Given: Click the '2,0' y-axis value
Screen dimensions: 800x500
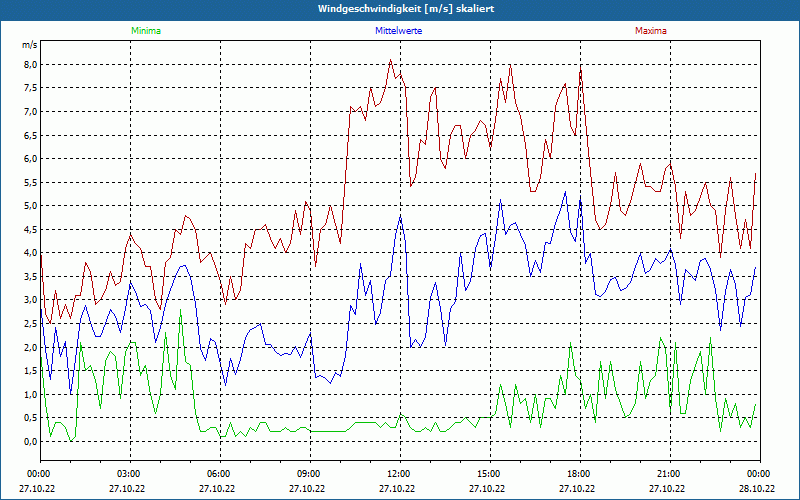Looking at the screenshot, I should (30, 347).
